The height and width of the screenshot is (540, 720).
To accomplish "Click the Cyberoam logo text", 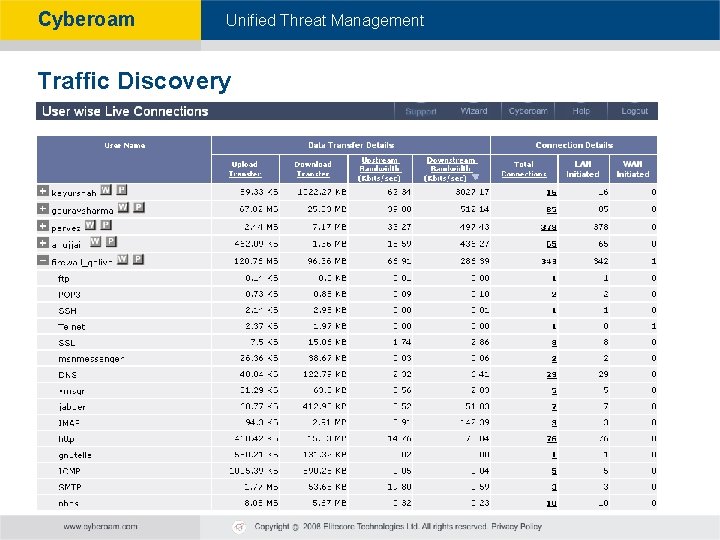I will 86,20.
